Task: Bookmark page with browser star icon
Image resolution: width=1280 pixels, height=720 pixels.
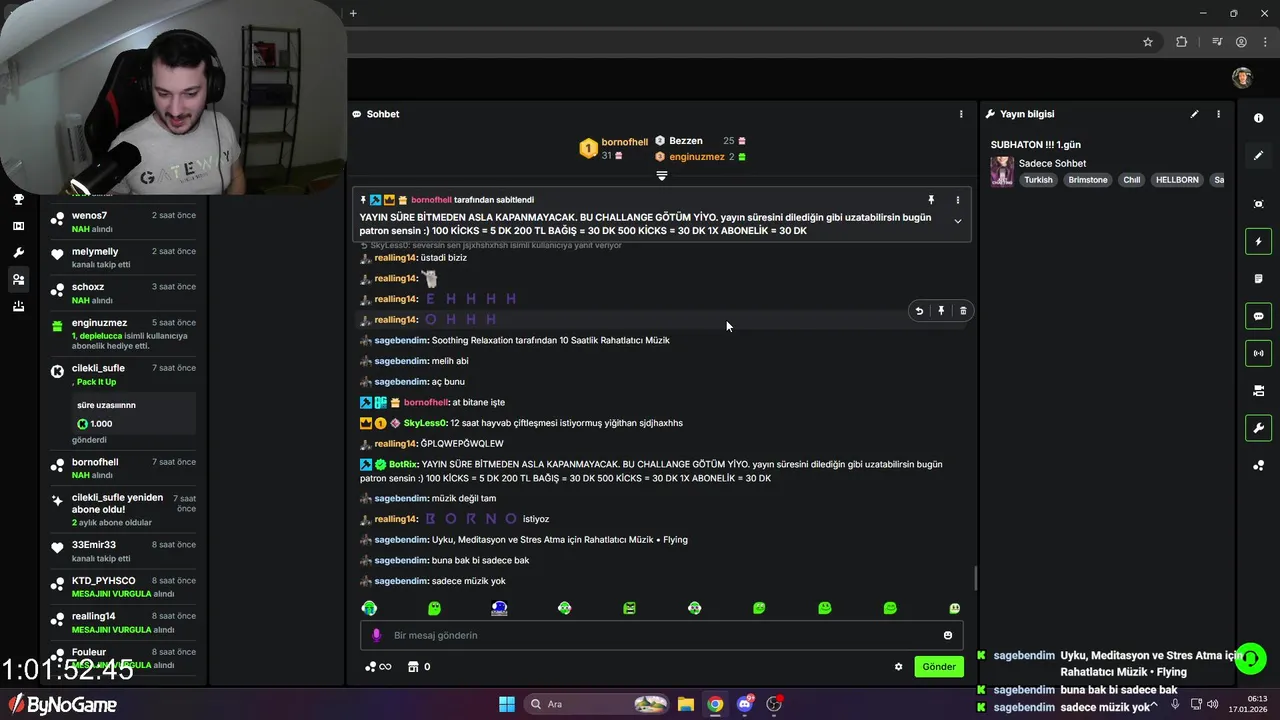Action: point(1148,42)
